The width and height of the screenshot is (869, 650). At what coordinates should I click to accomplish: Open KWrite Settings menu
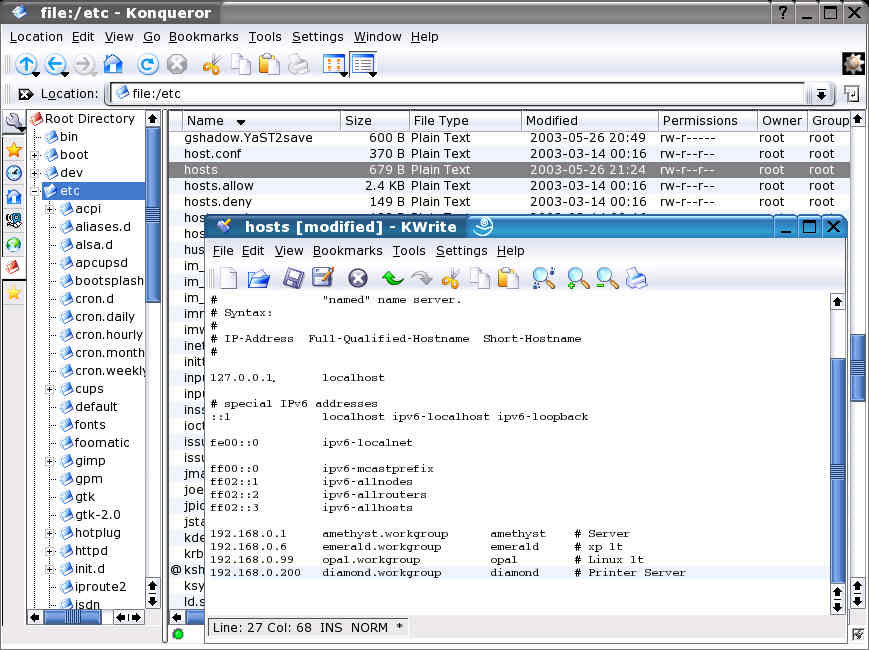461,251
